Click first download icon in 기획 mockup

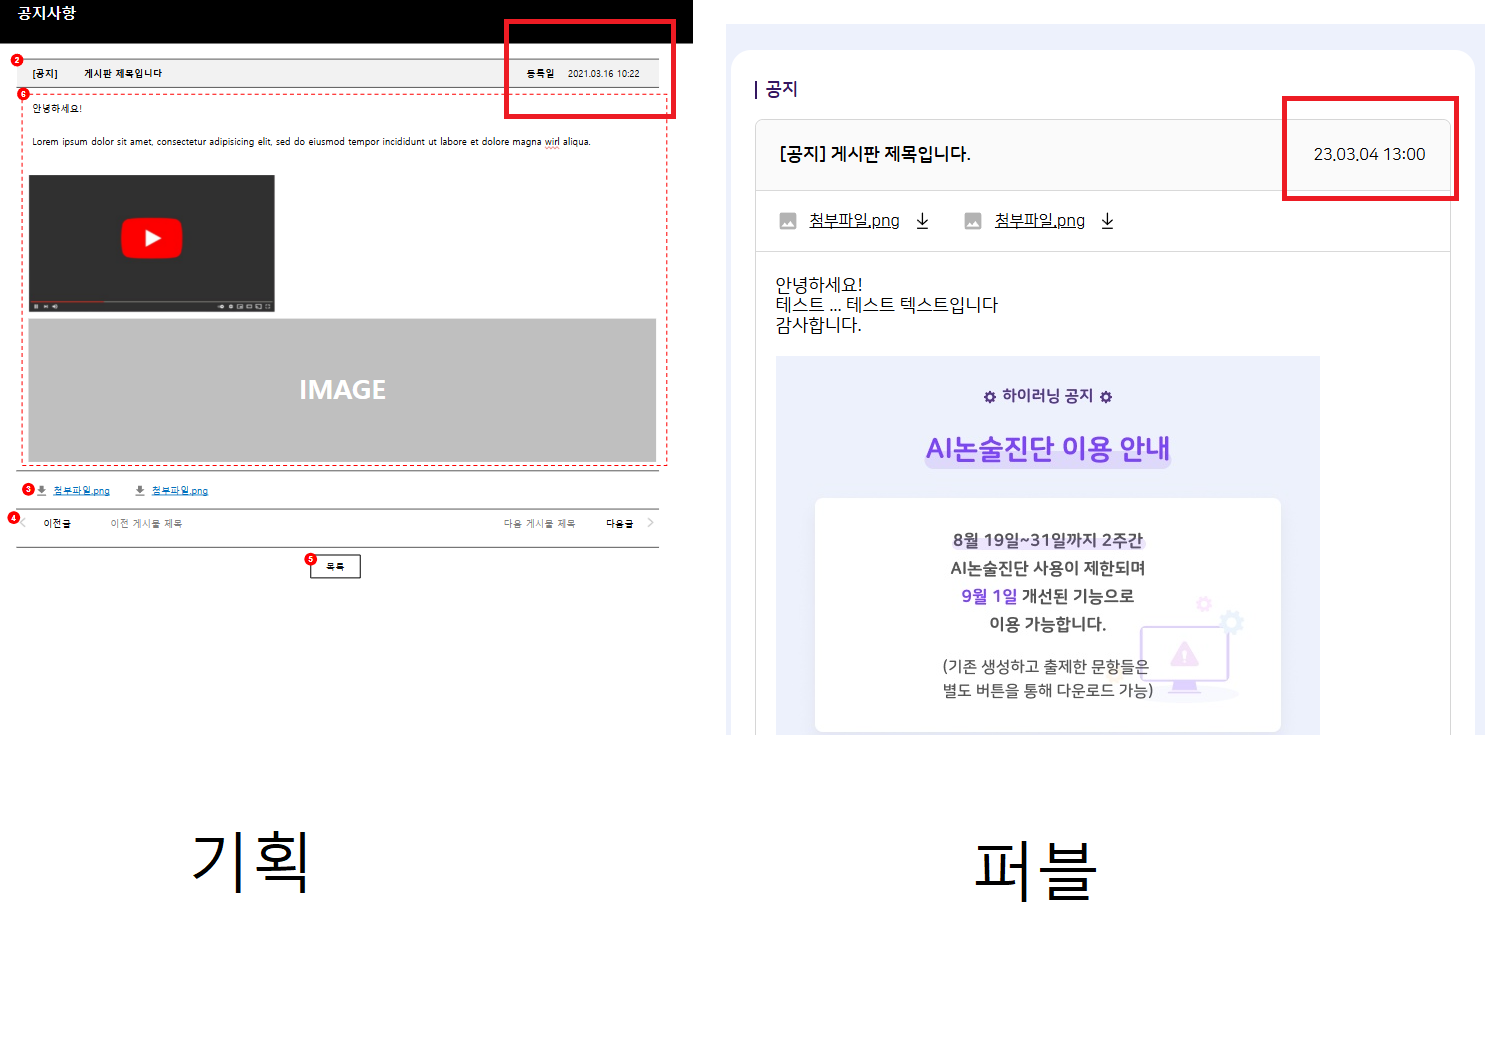point(42,490)
